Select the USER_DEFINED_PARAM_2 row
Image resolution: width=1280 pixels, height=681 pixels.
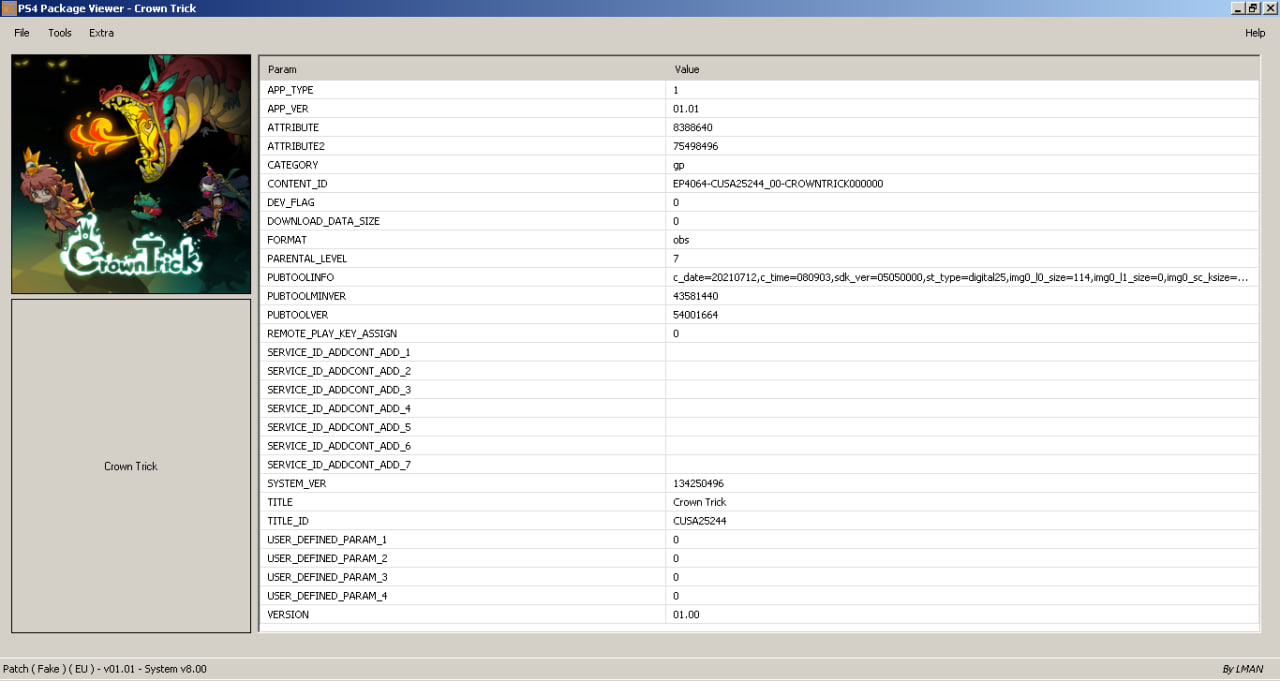pos(759,559)
